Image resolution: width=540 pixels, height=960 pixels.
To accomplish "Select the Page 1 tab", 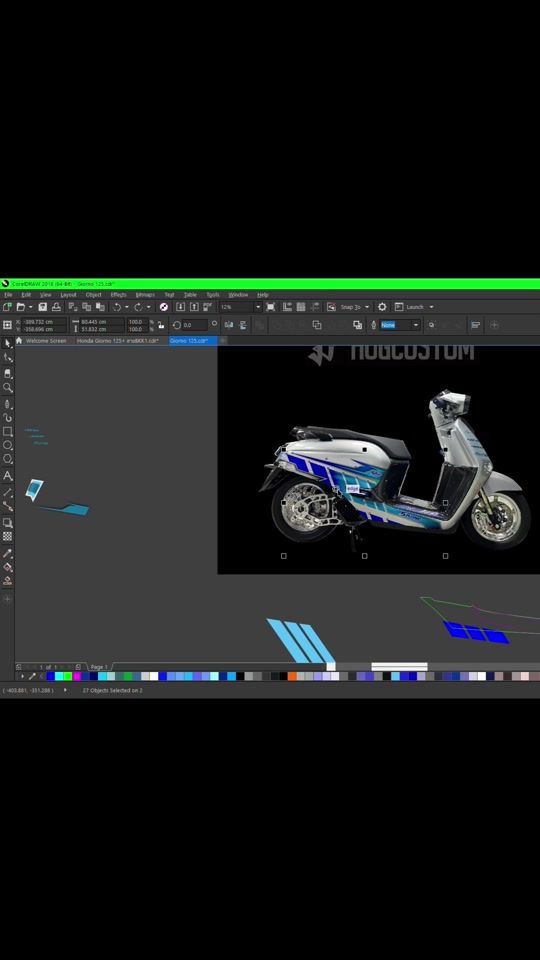I will point(99,667).
